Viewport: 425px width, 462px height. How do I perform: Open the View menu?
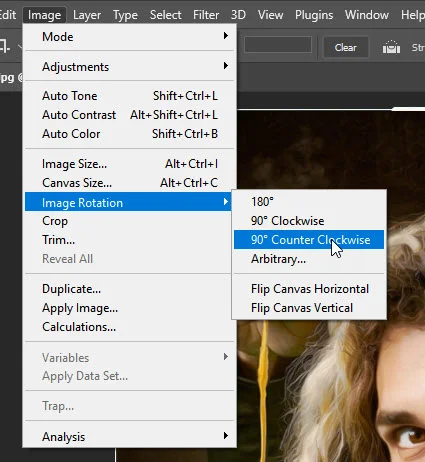pos(270,15)
